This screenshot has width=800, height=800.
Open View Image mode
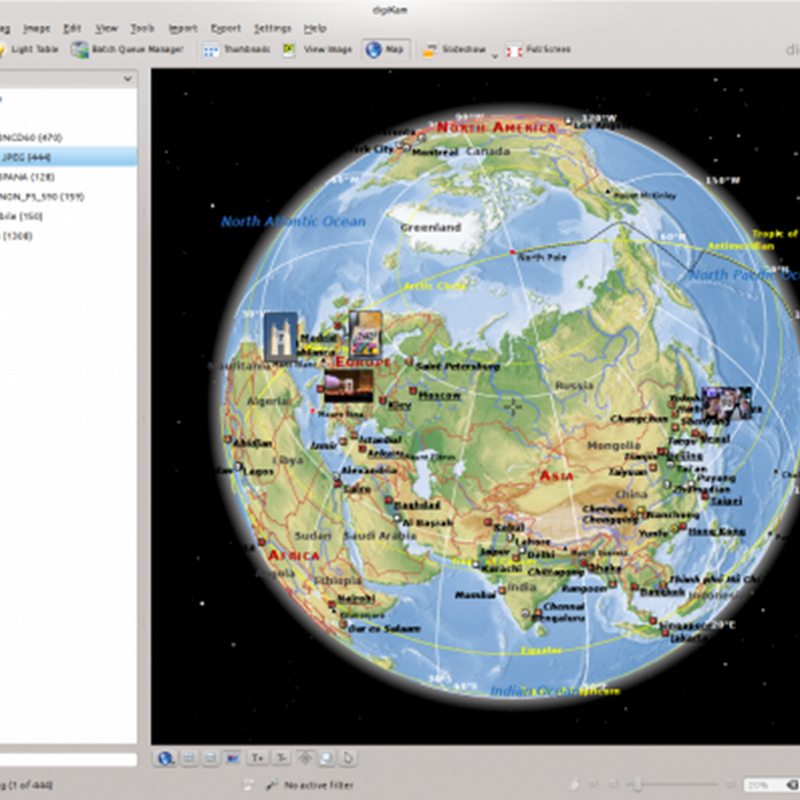click(317, 49)
